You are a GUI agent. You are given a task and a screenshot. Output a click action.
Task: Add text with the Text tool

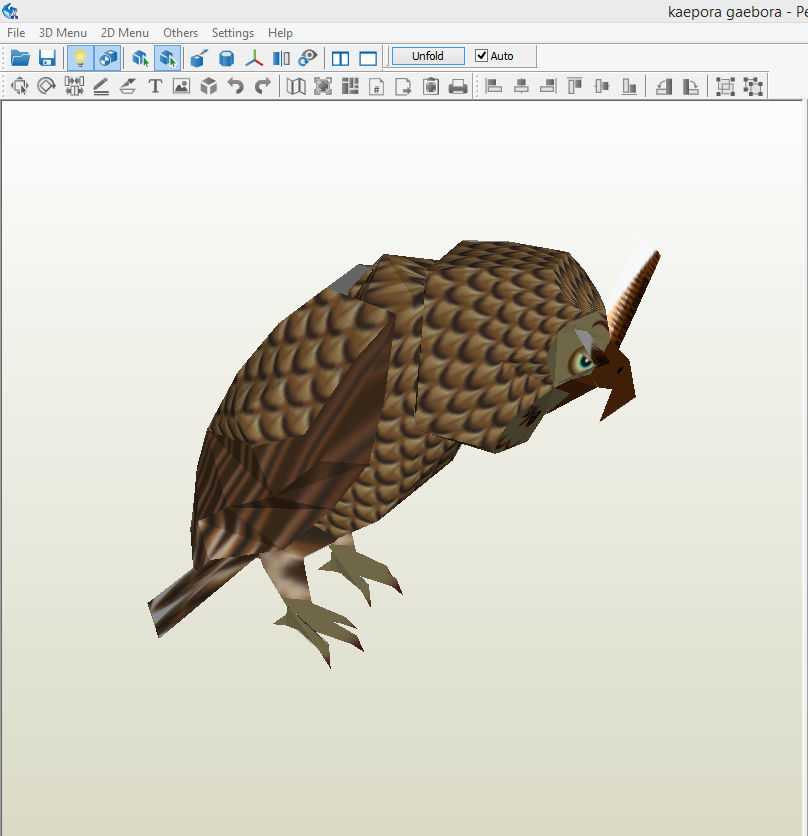(x=154, y=87)
